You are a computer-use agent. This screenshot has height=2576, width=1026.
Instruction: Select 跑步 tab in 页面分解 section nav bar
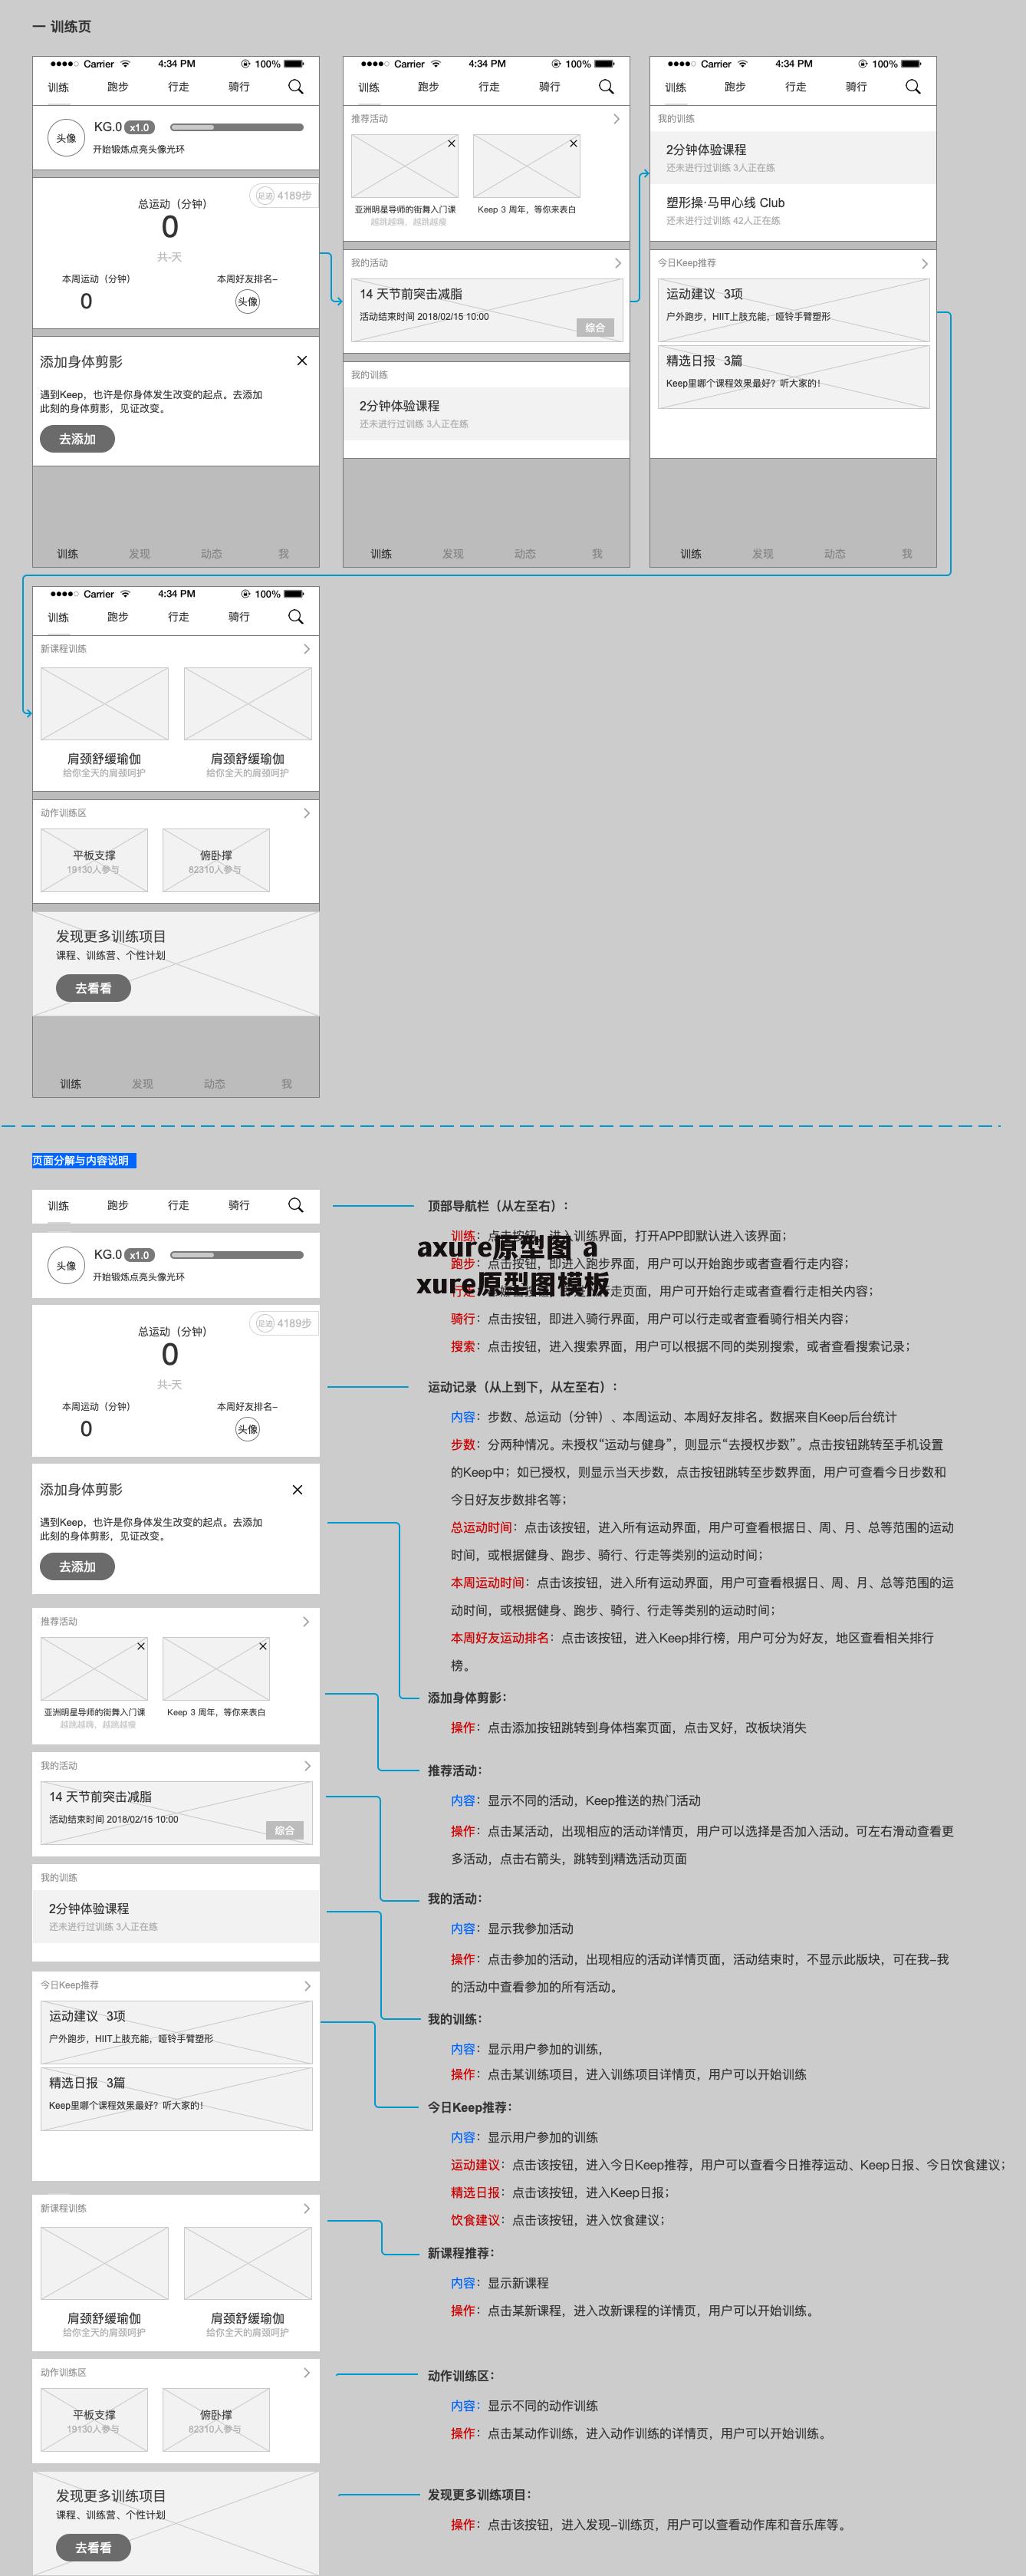click(118, 1205)
